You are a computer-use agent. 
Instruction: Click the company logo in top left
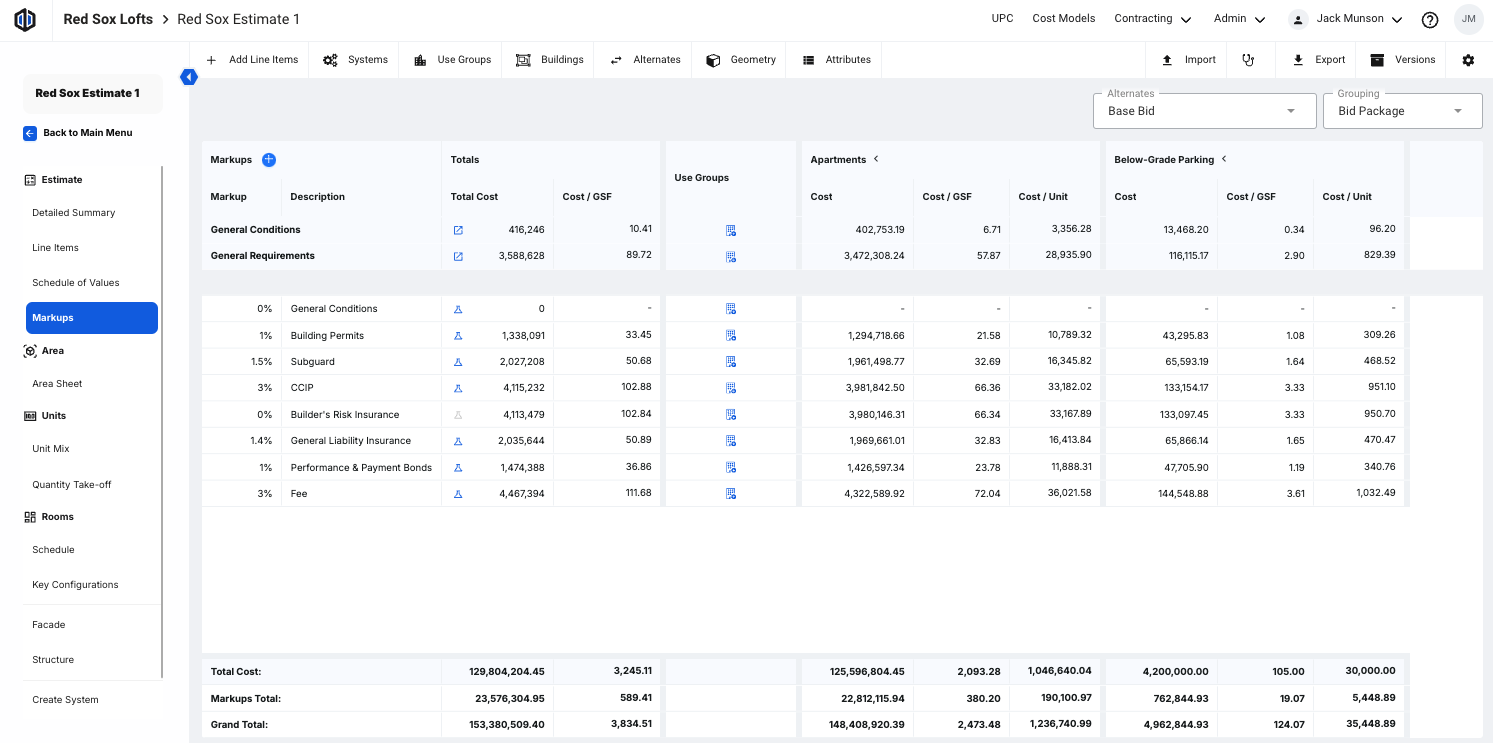point(25,20)
